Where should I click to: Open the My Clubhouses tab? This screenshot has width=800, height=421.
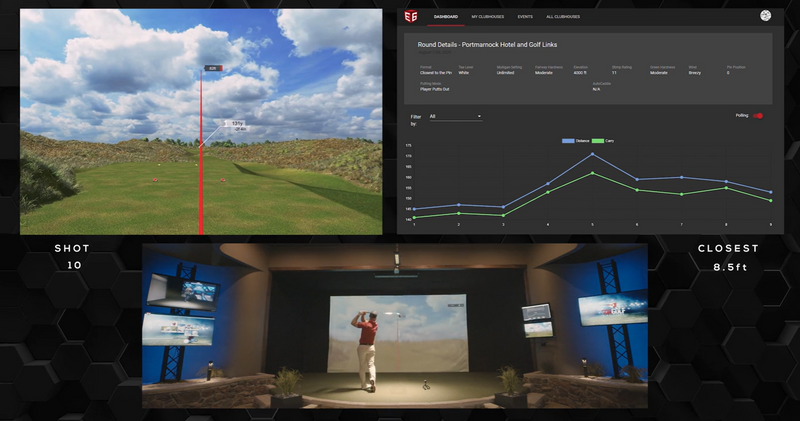pyautogui.click(x=490, y=17)
